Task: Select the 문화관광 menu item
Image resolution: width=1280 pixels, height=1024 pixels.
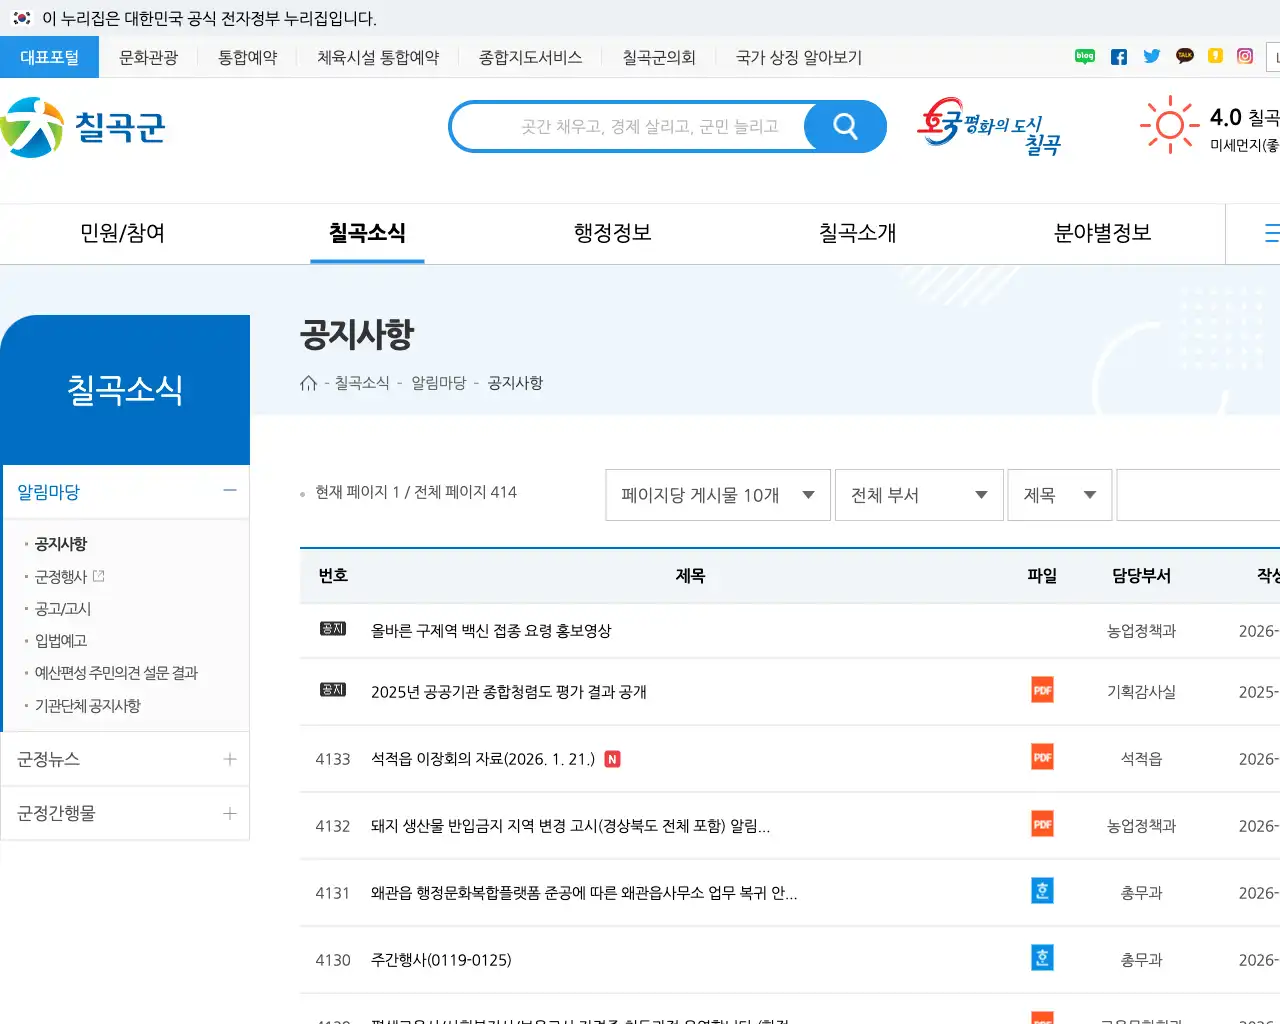Action: click(x=148, y=57)
